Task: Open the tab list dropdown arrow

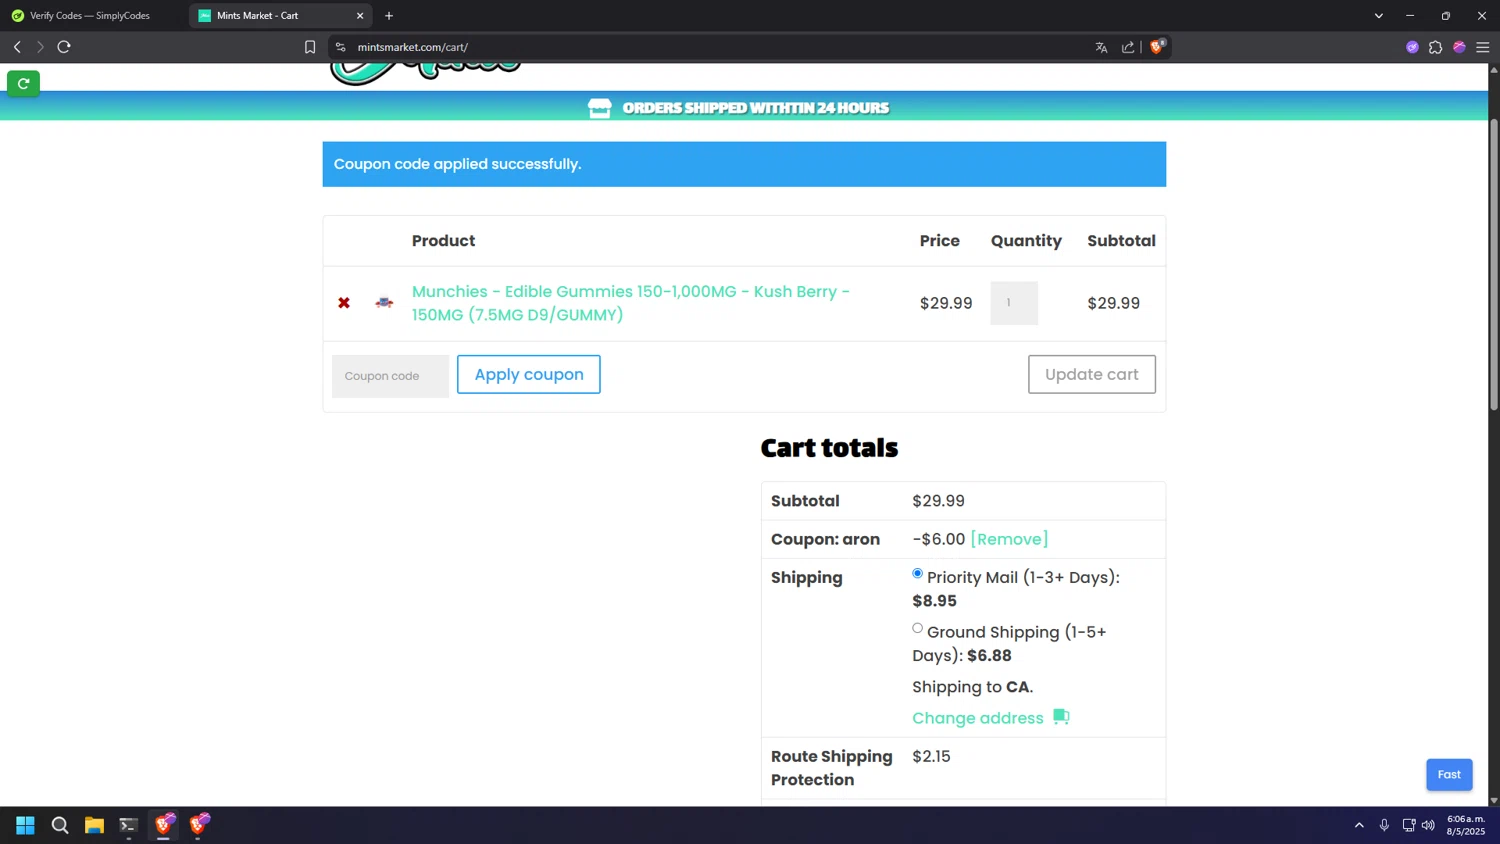Action: pyautogui.click(x=1378, y=16)
